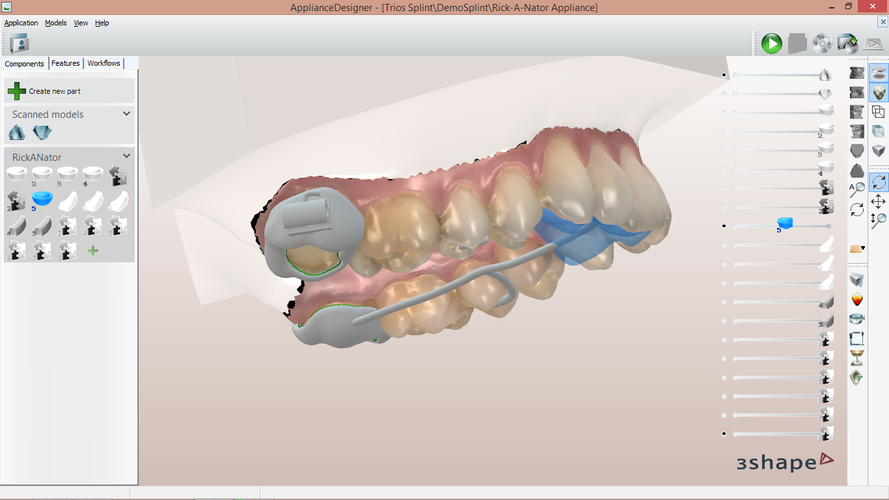Toggle visibility dot for lower jaw slider row
889x500 pixels.
[x=724, y=94]
